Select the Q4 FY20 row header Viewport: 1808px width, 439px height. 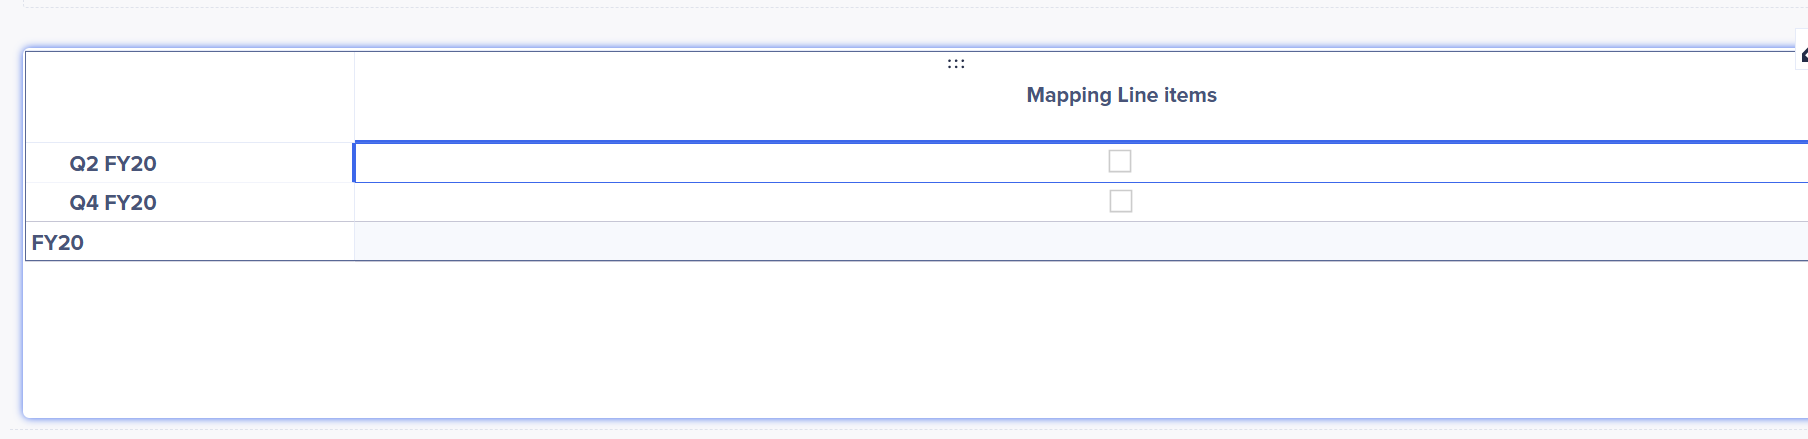pos(190,202)
